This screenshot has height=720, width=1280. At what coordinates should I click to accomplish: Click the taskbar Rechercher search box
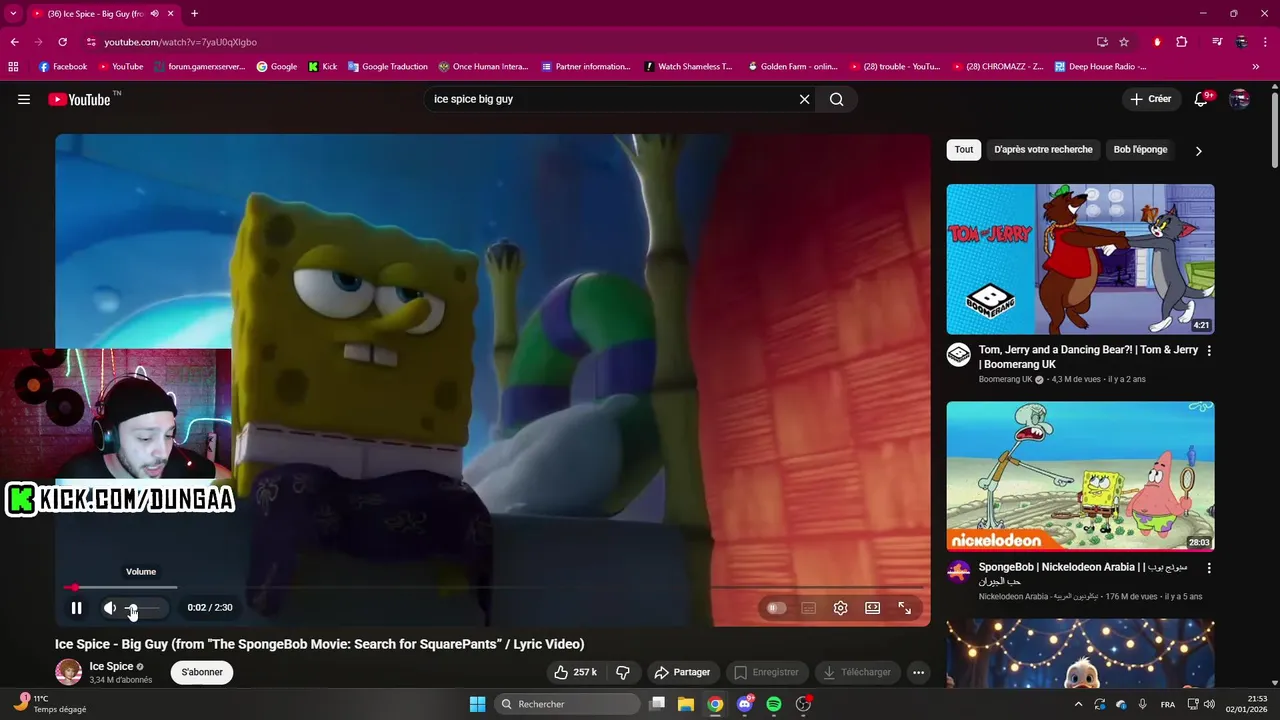pyautogui.click(x=567, y=704)
